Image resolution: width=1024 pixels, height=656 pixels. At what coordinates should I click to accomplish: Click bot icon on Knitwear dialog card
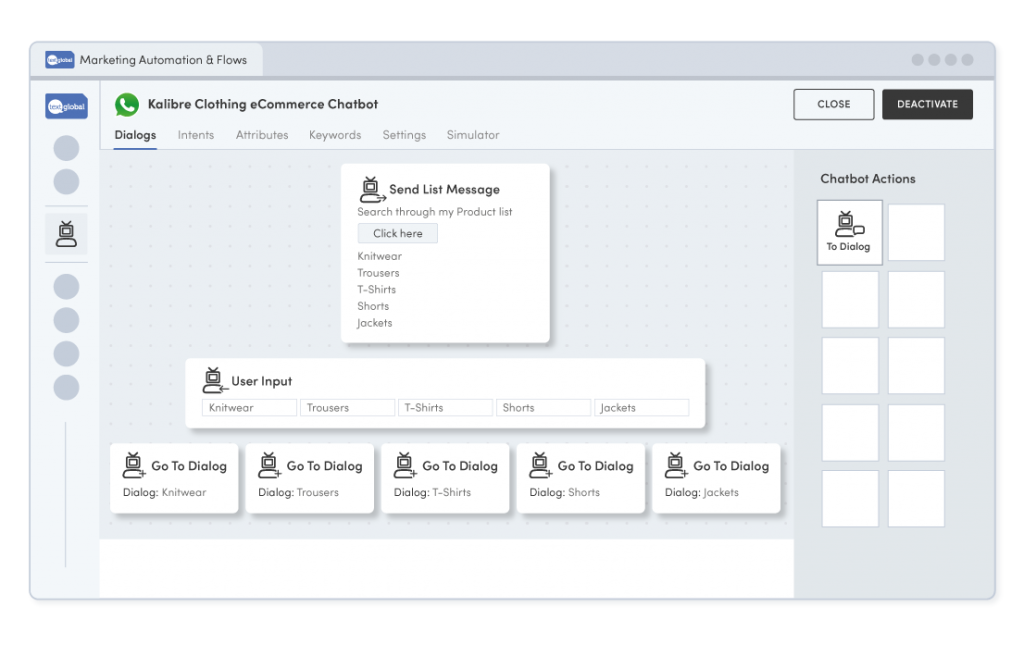(x=134, y=465)
